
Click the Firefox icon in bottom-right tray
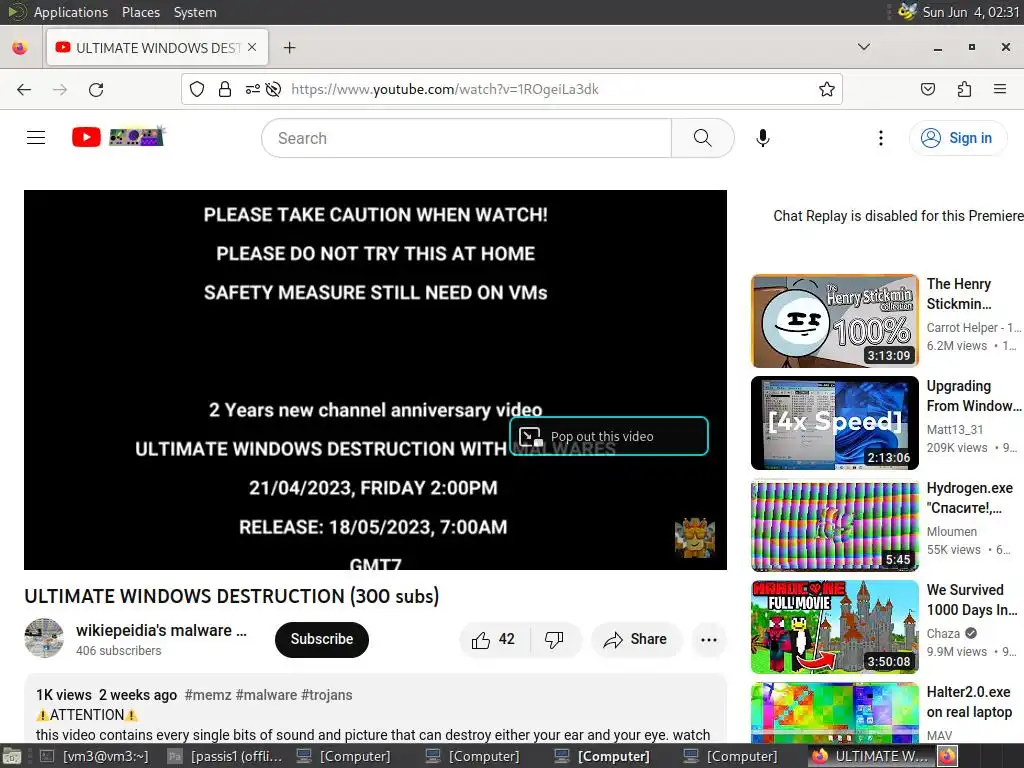[948, 756]
